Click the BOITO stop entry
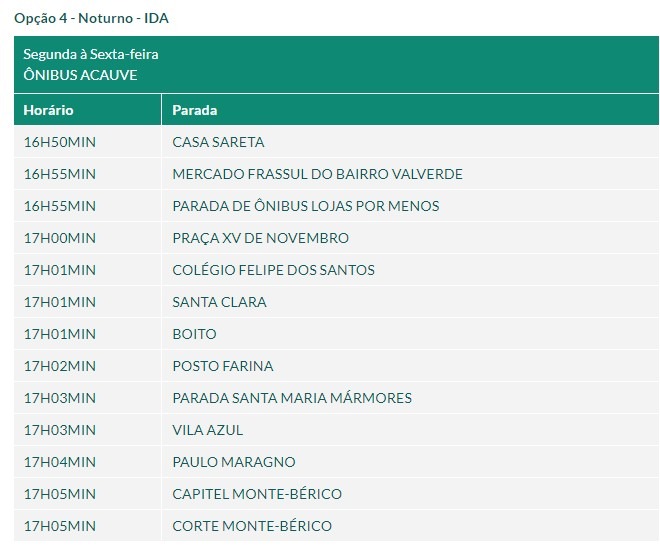 click(194, 334)
